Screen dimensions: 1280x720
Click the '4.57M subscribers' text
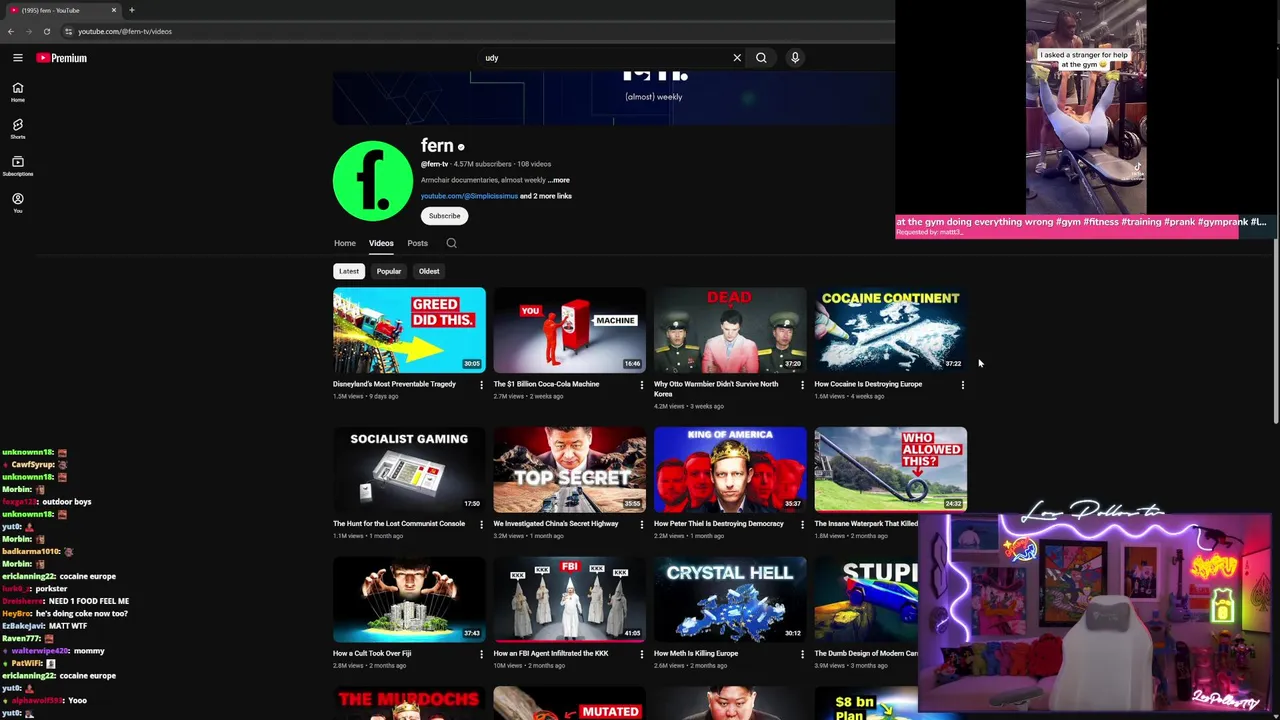483,164
